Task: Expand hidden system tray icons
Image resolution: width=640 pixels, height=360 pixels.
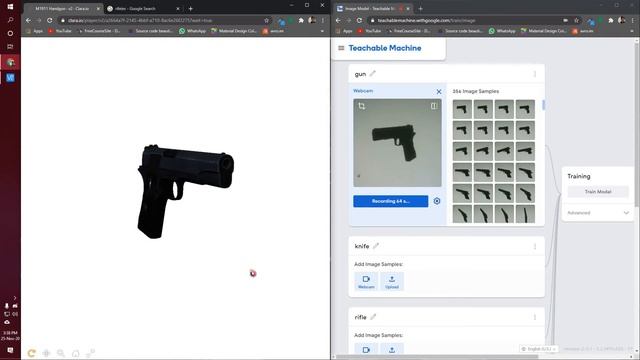Action: 15,298
